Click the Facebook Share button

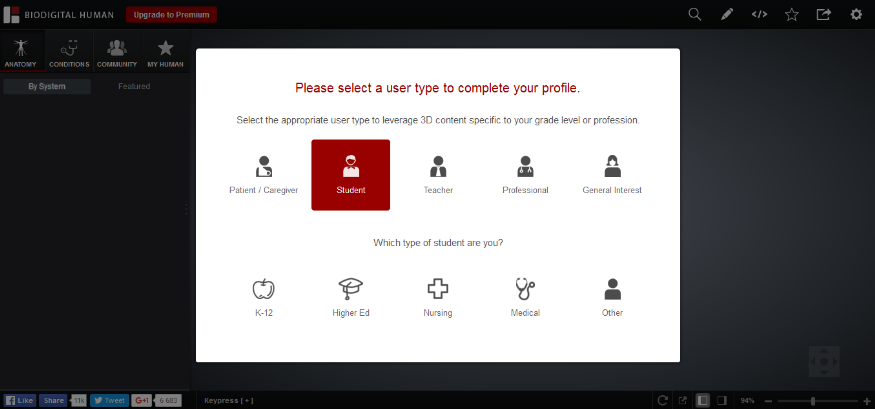(54, 400)
